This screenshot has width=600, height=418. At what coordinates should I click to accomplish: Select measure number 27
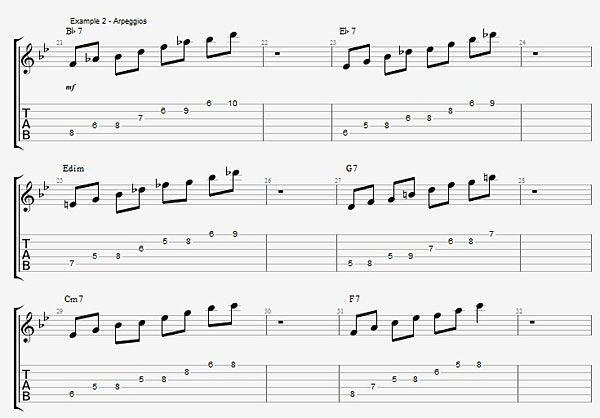pyautogui.click(x=338, y=180)
